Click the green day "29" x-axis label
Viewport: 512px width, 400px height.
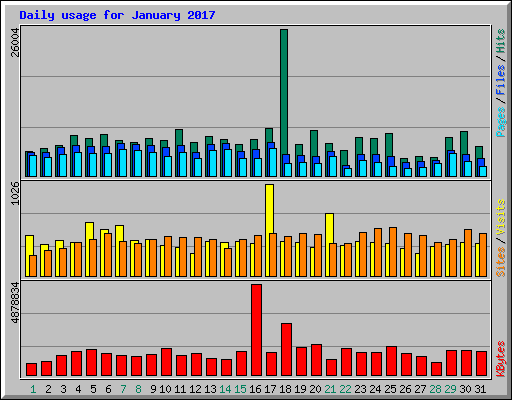point(450,389)
